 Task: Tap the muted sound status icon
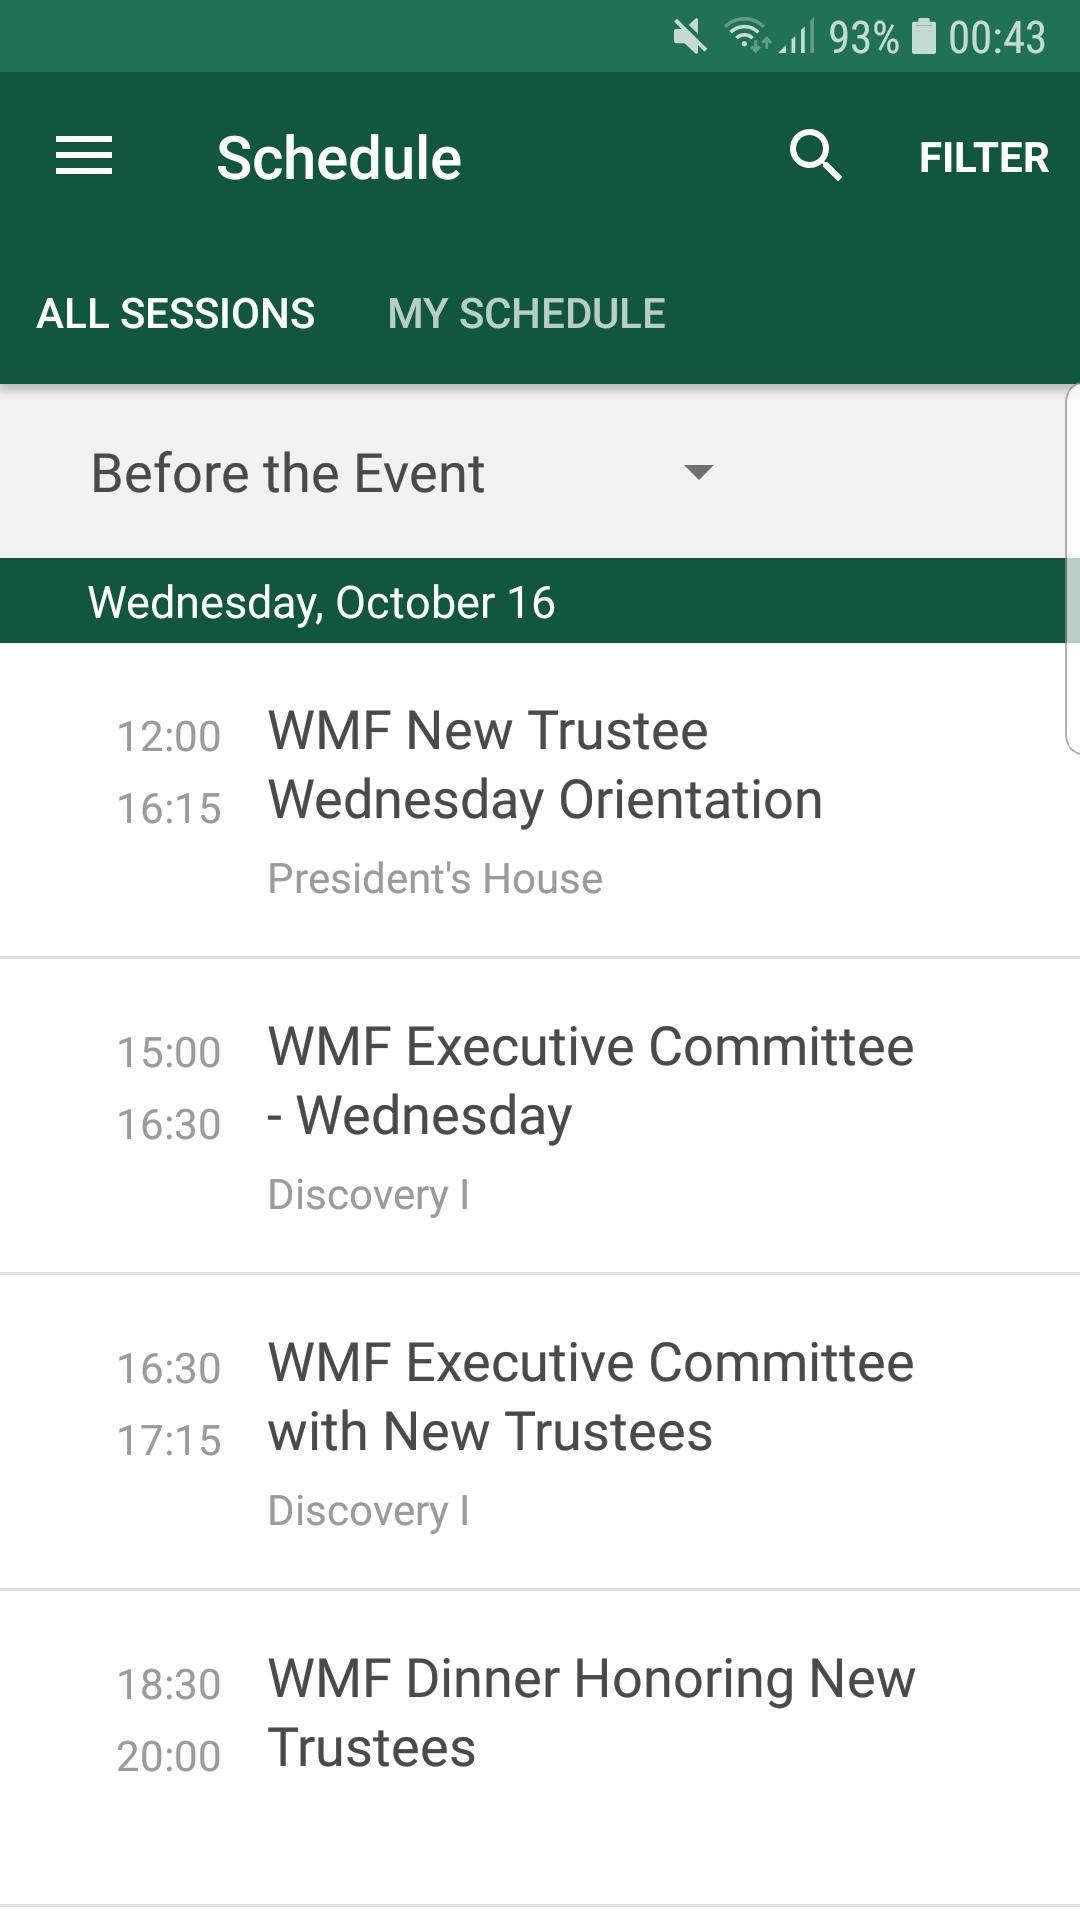tap(689, 38)
